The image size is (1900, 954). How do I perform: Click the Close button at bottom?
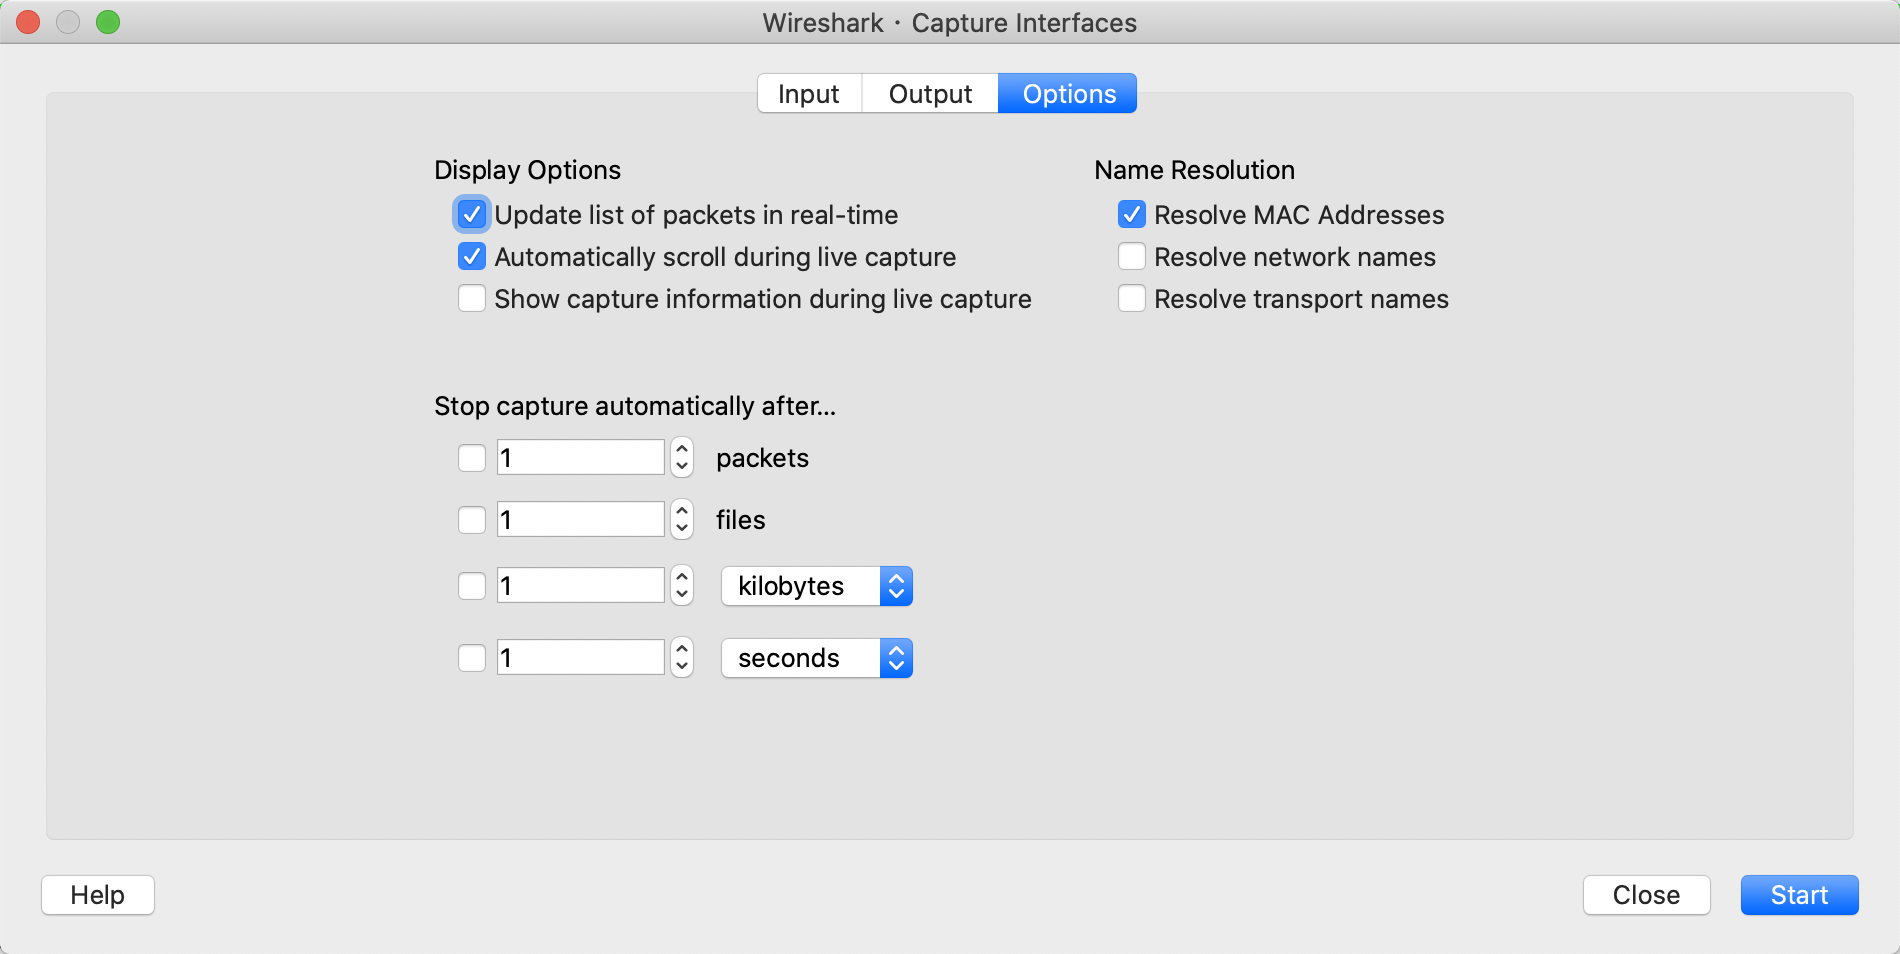coord(1646,895)
